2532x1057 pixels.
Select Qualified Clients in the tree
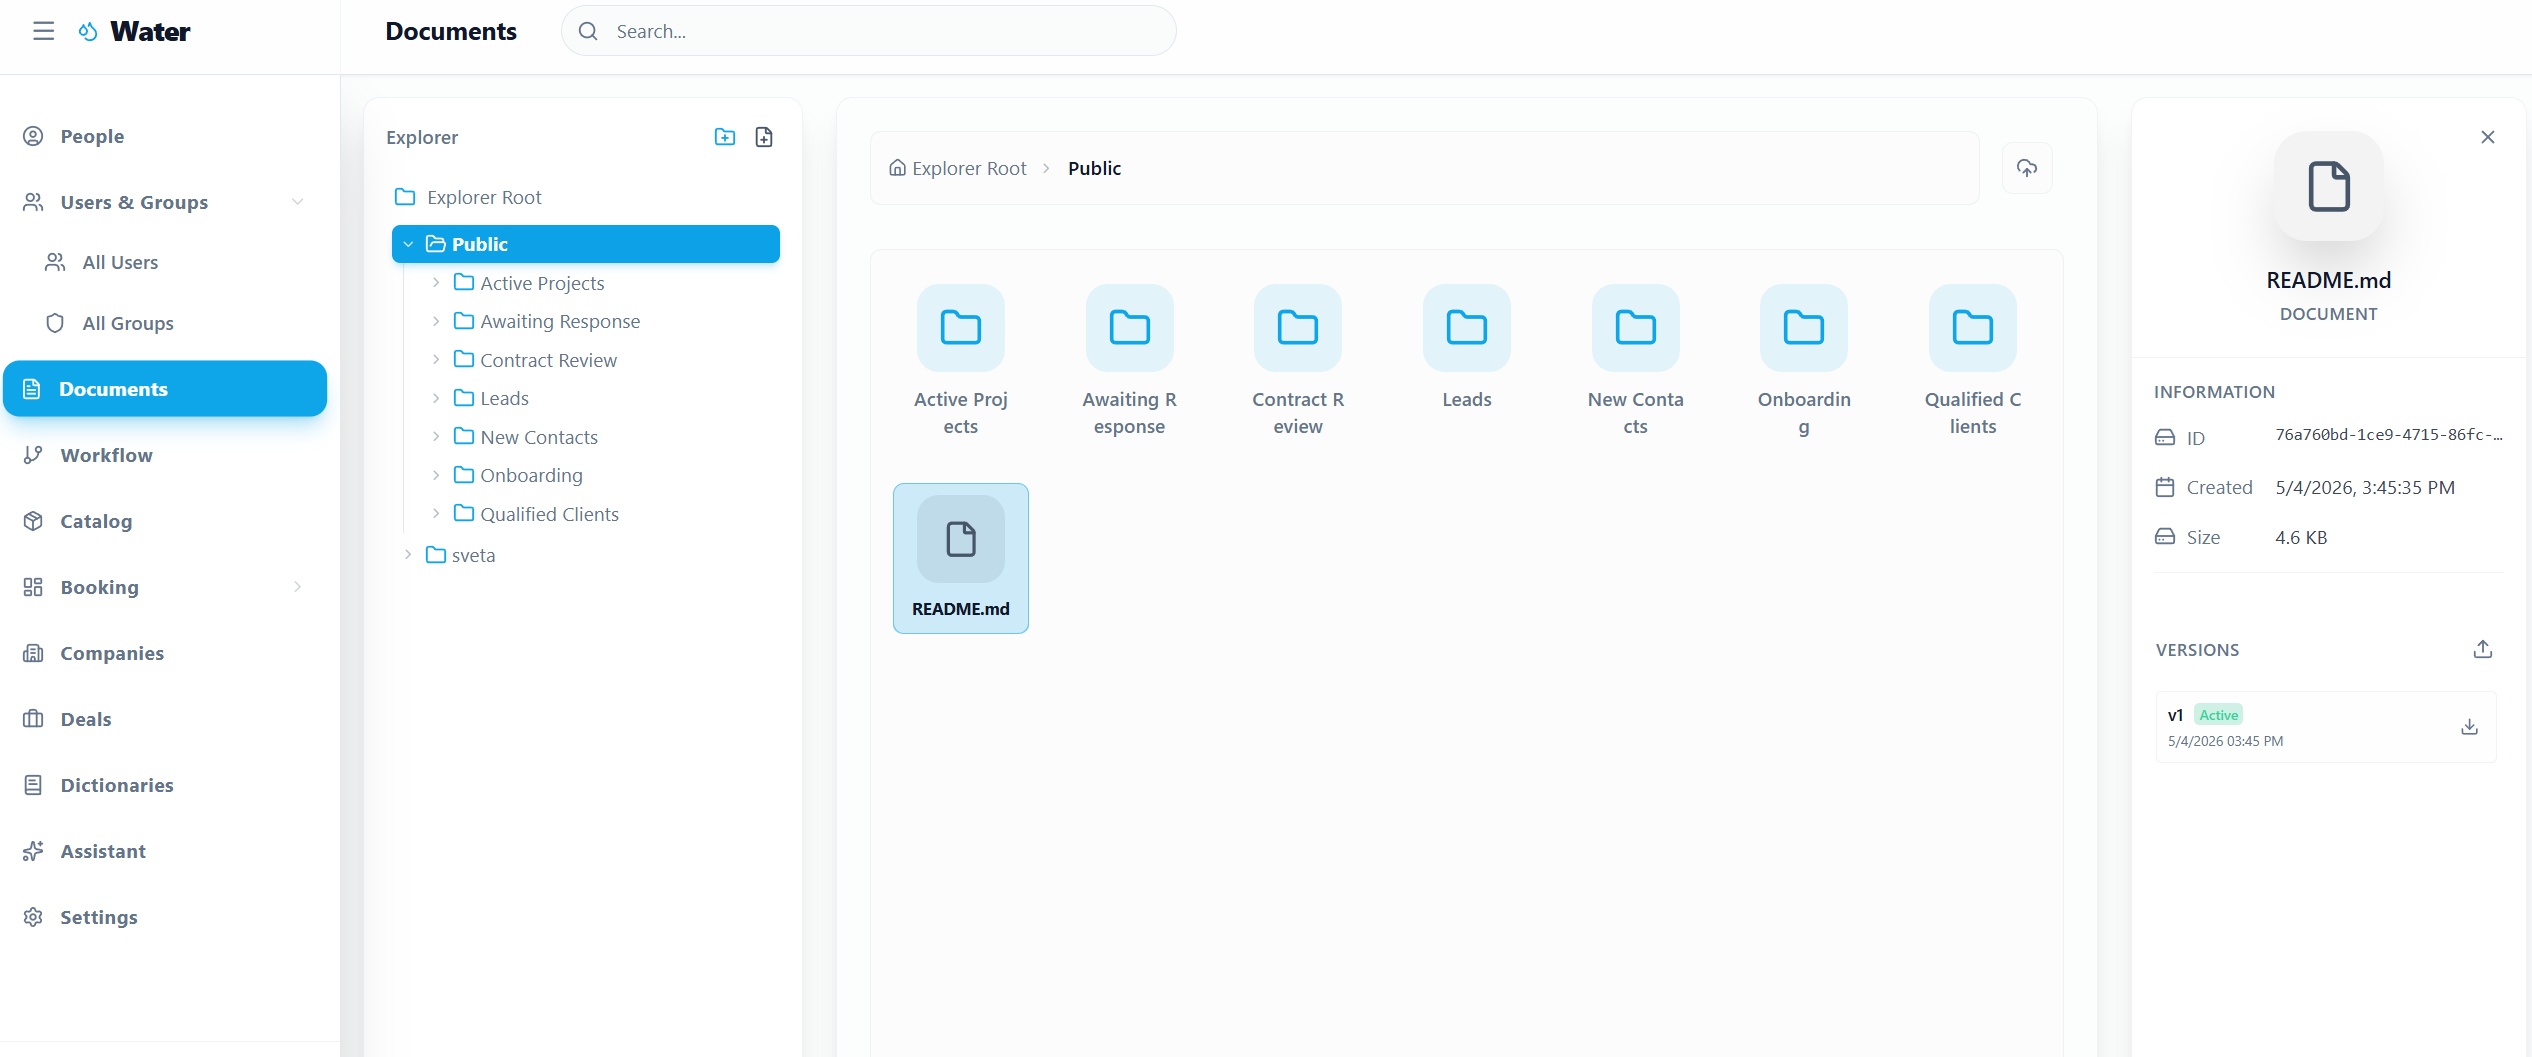[x=549, y=514]
